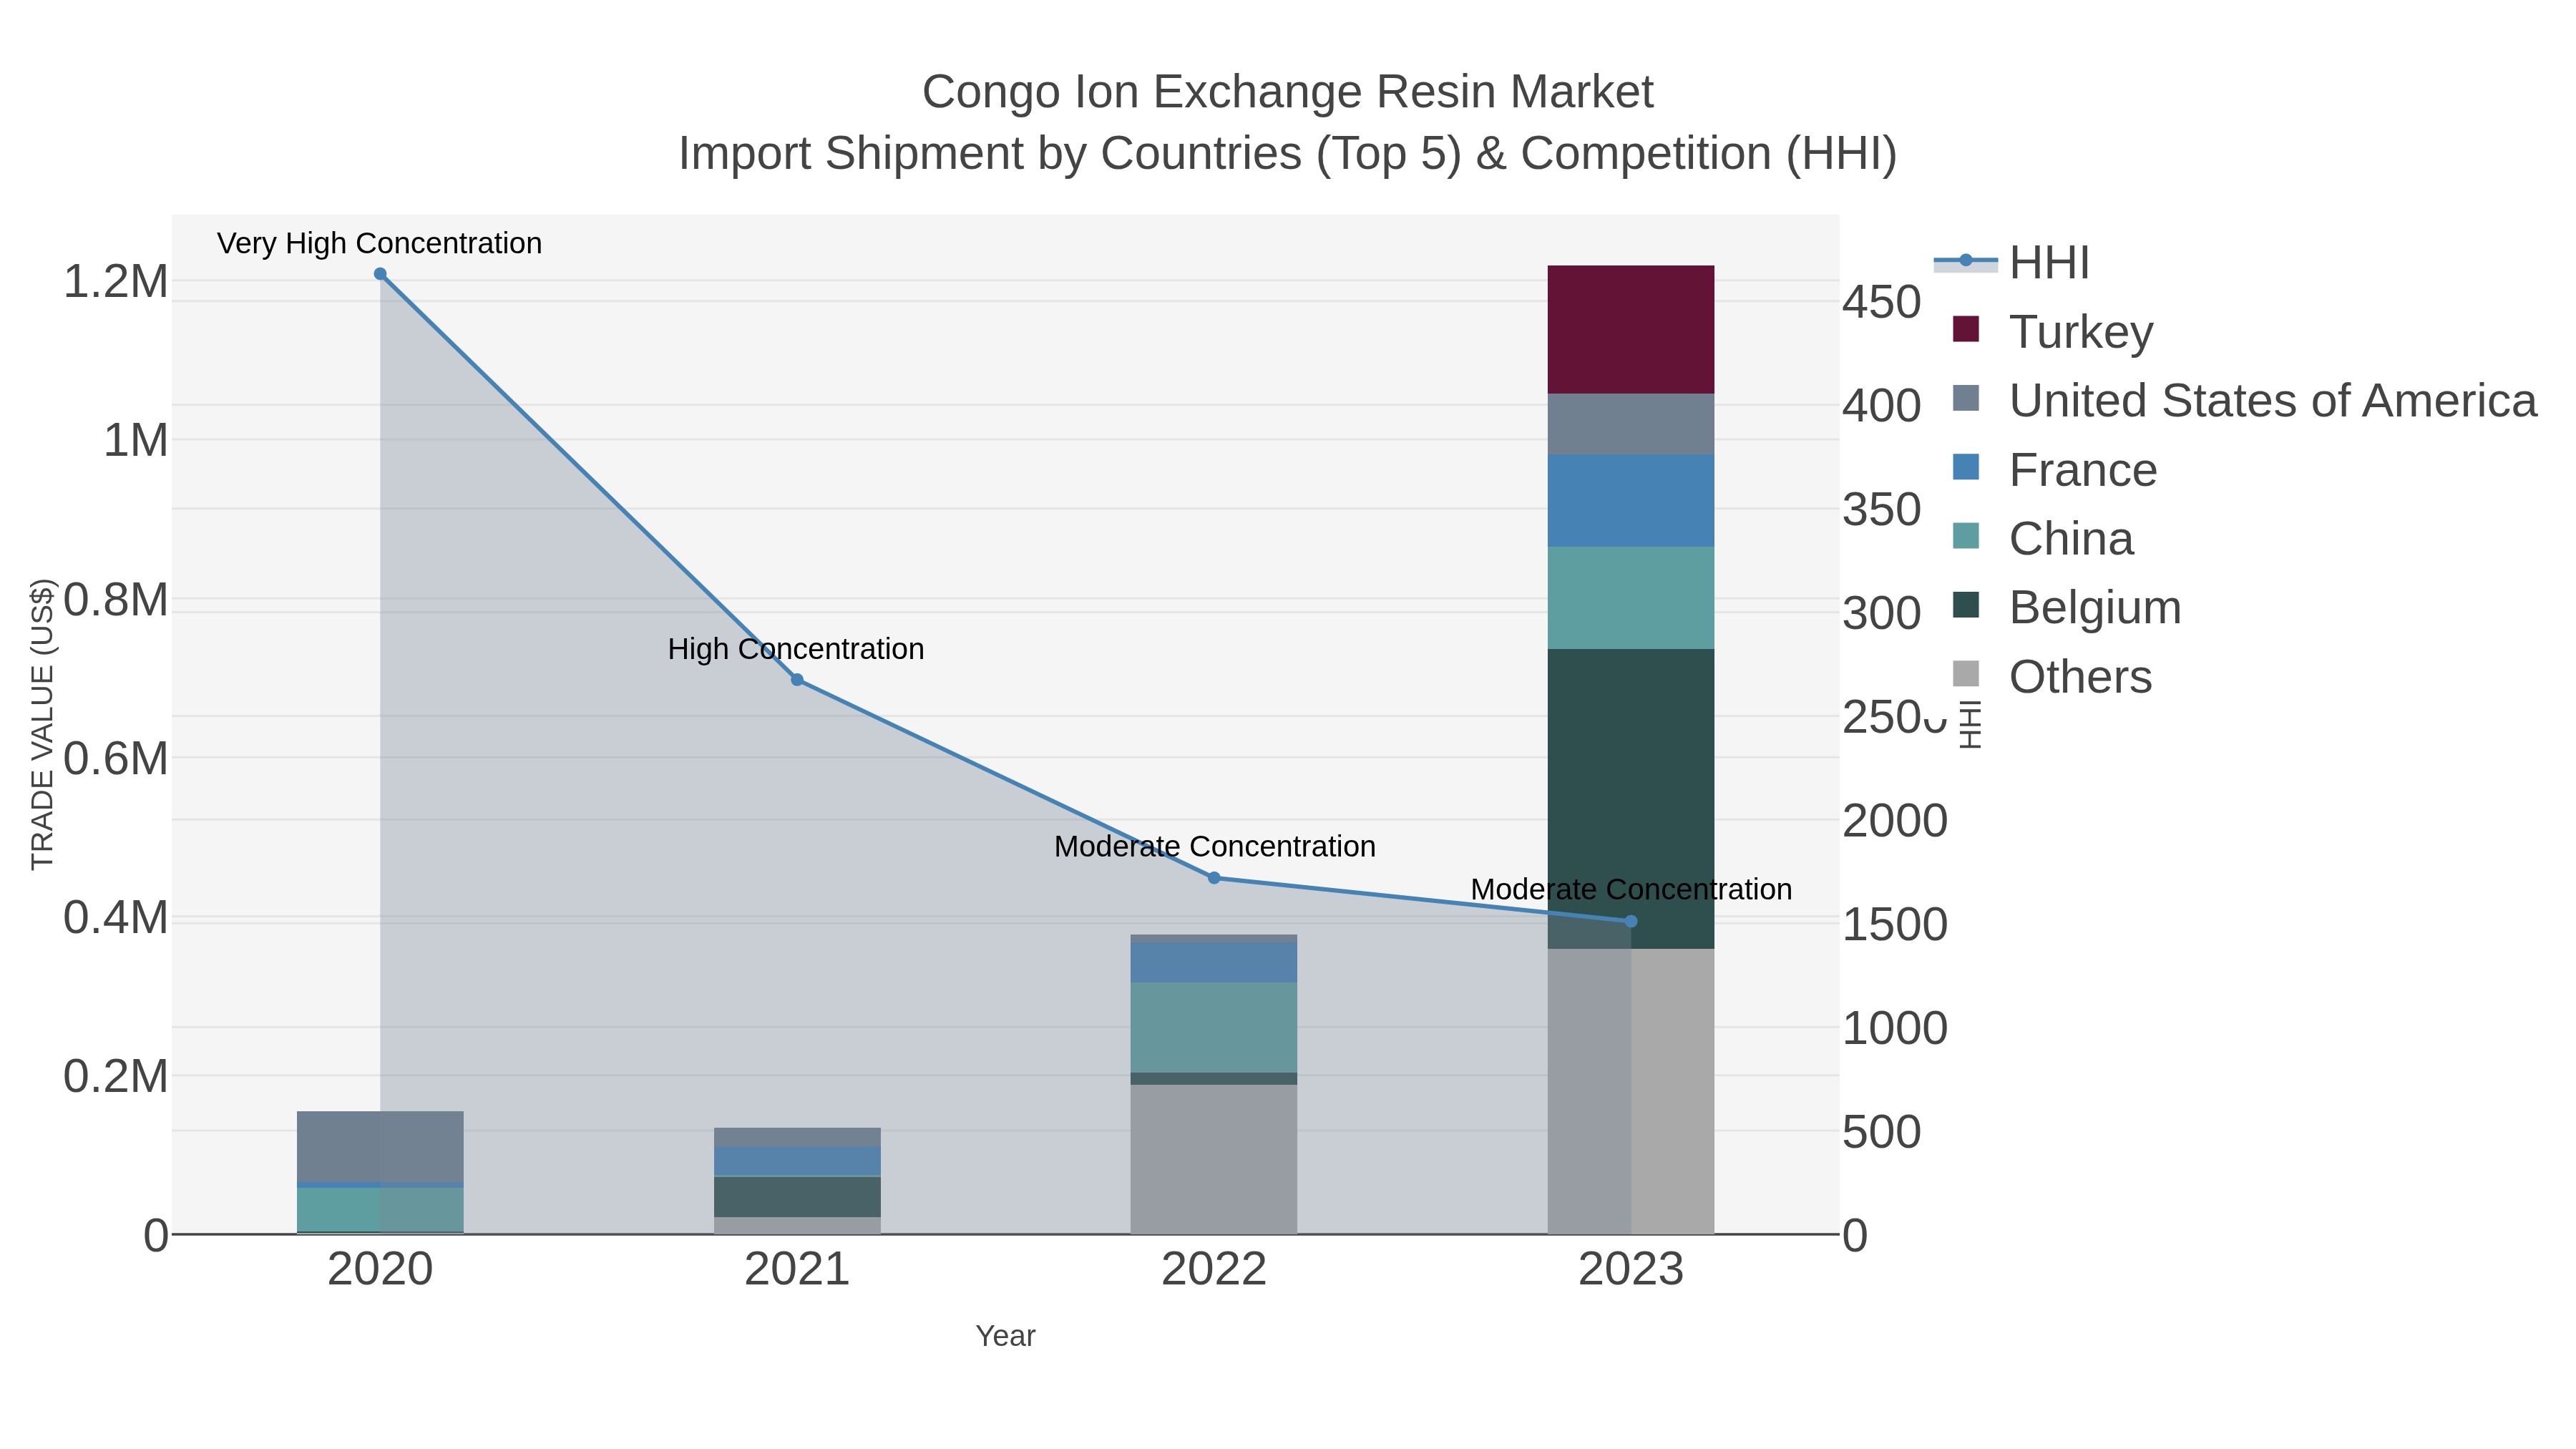
Task: Click the China teal legend swatch
Action: point(1966,536)
